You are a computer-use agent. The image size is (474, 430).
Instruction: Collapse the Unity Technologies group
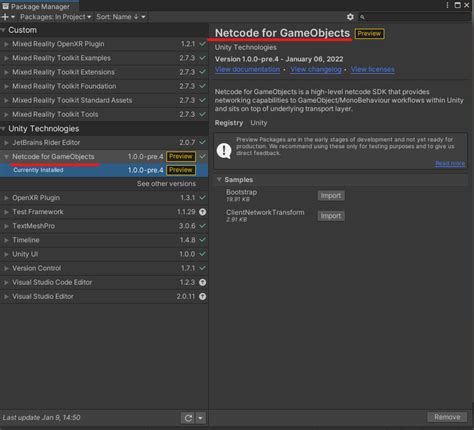3,129
